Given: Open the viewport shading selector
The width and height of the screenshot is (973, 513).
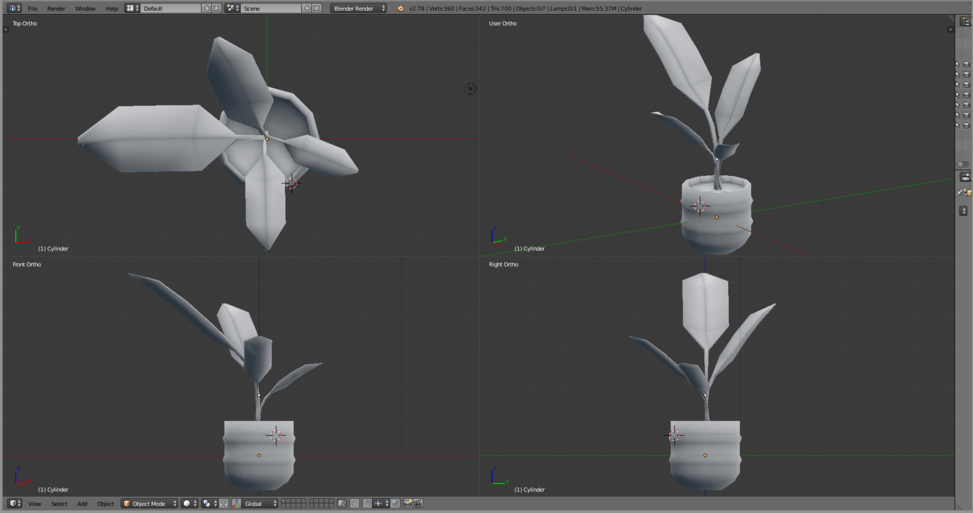Looking at the screenshot, I should coord(189,503).
